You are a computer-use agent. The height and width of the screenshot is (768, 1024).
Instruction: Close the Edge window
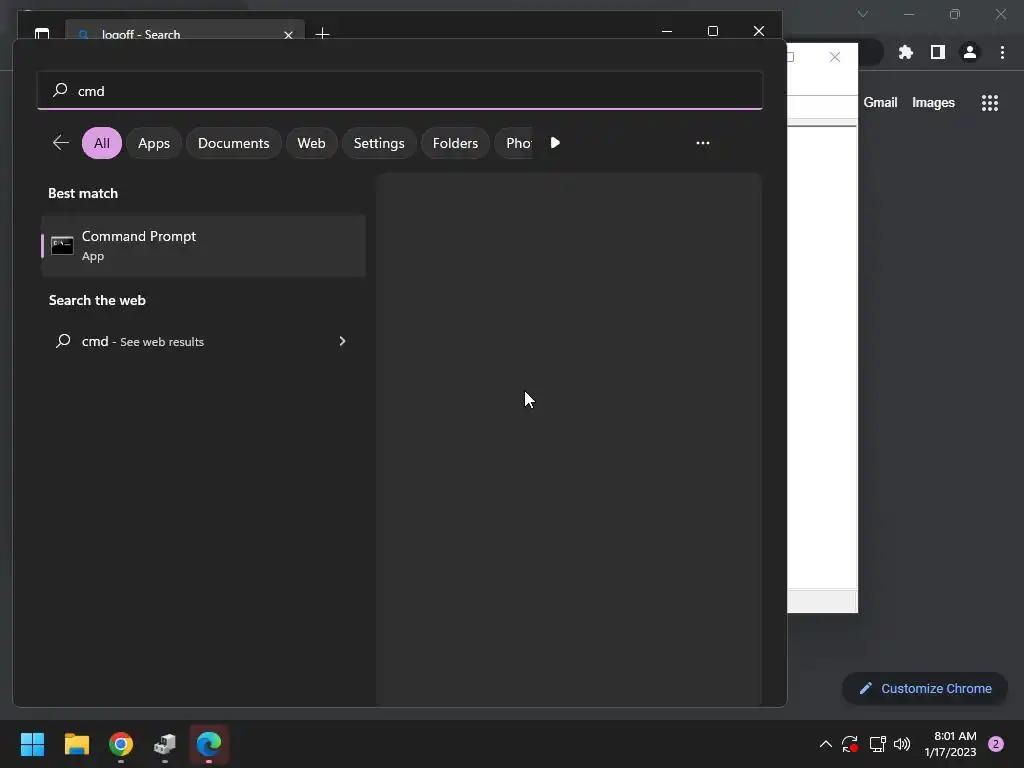coord(758,31)
